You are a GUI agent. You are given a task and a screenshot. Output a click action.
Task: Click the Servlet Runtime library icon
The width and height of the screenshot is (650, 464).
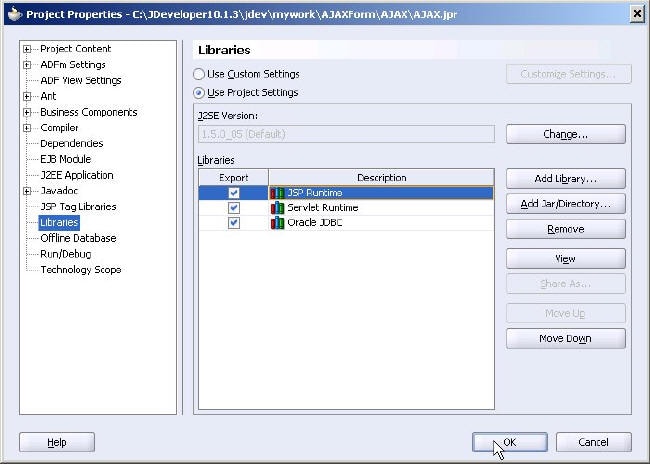(277, 208)
